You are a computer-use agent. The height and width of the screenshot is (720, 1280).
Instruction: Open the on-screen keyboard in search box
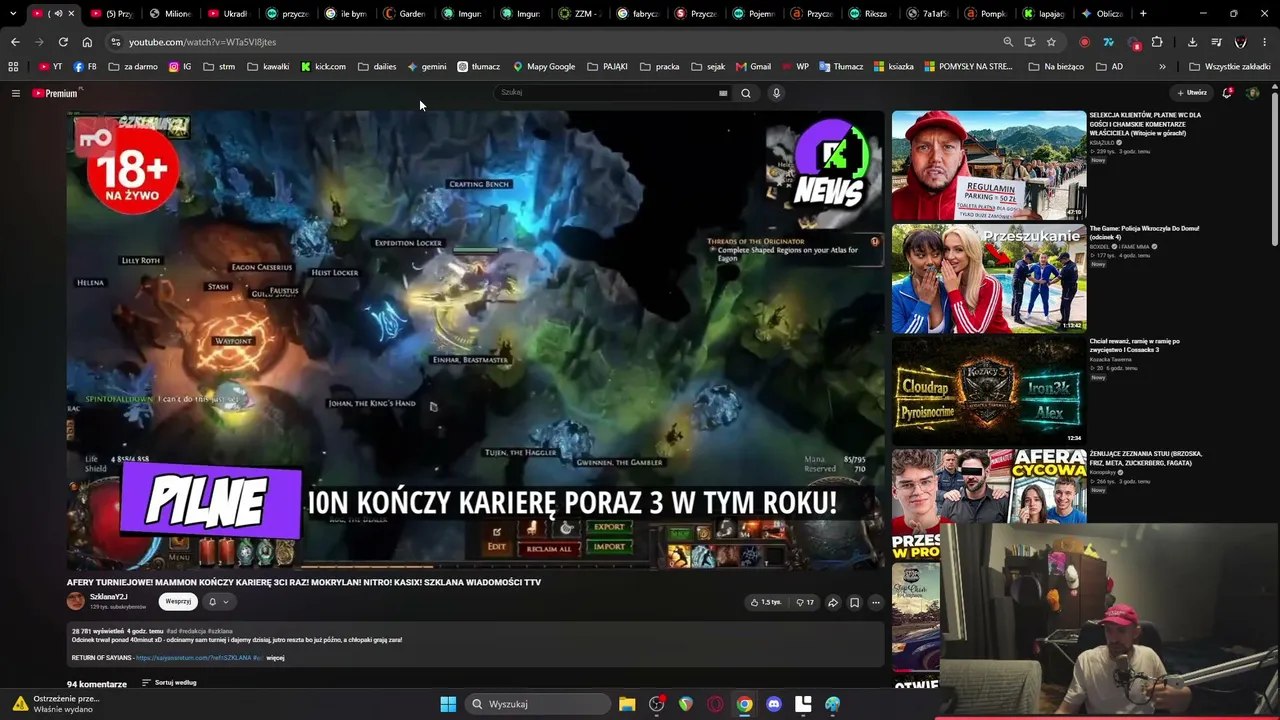coord(723,93)
